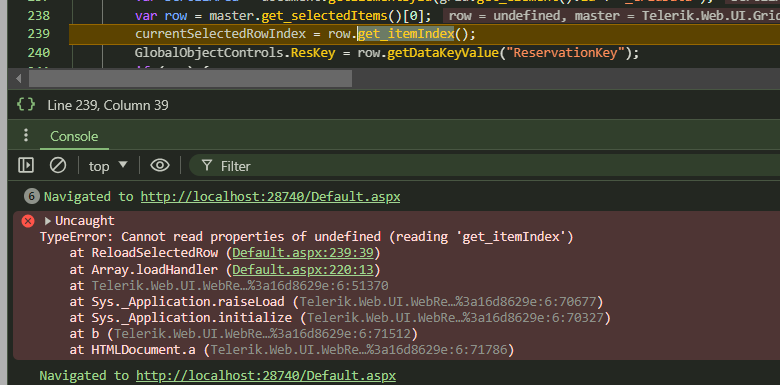Open the Default.aspx:239:39 source link

tap(302, 253)
